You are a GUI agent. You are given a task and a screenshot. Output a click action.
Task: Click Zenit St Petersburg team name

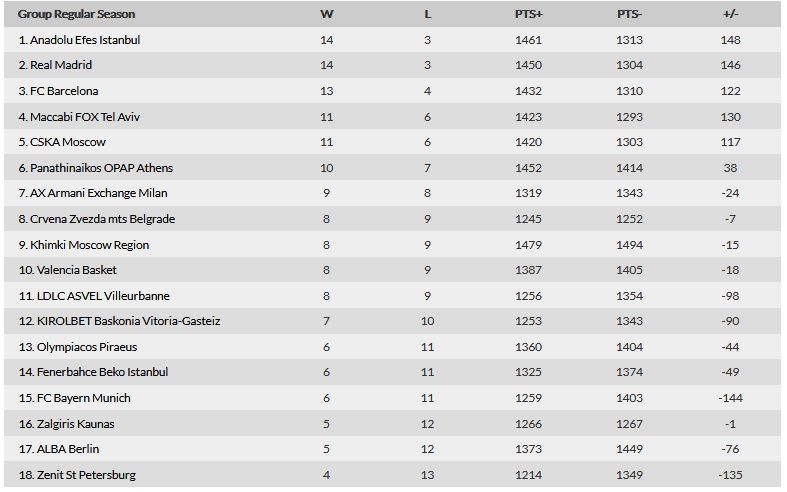click(86, 475)
